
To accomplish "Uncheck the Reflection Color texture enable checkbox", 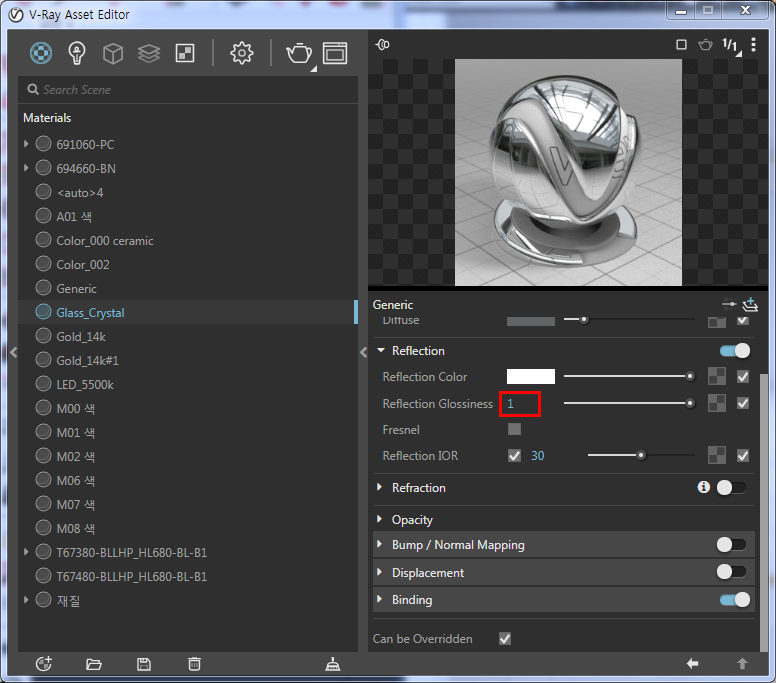I will (x=743, y=377).
